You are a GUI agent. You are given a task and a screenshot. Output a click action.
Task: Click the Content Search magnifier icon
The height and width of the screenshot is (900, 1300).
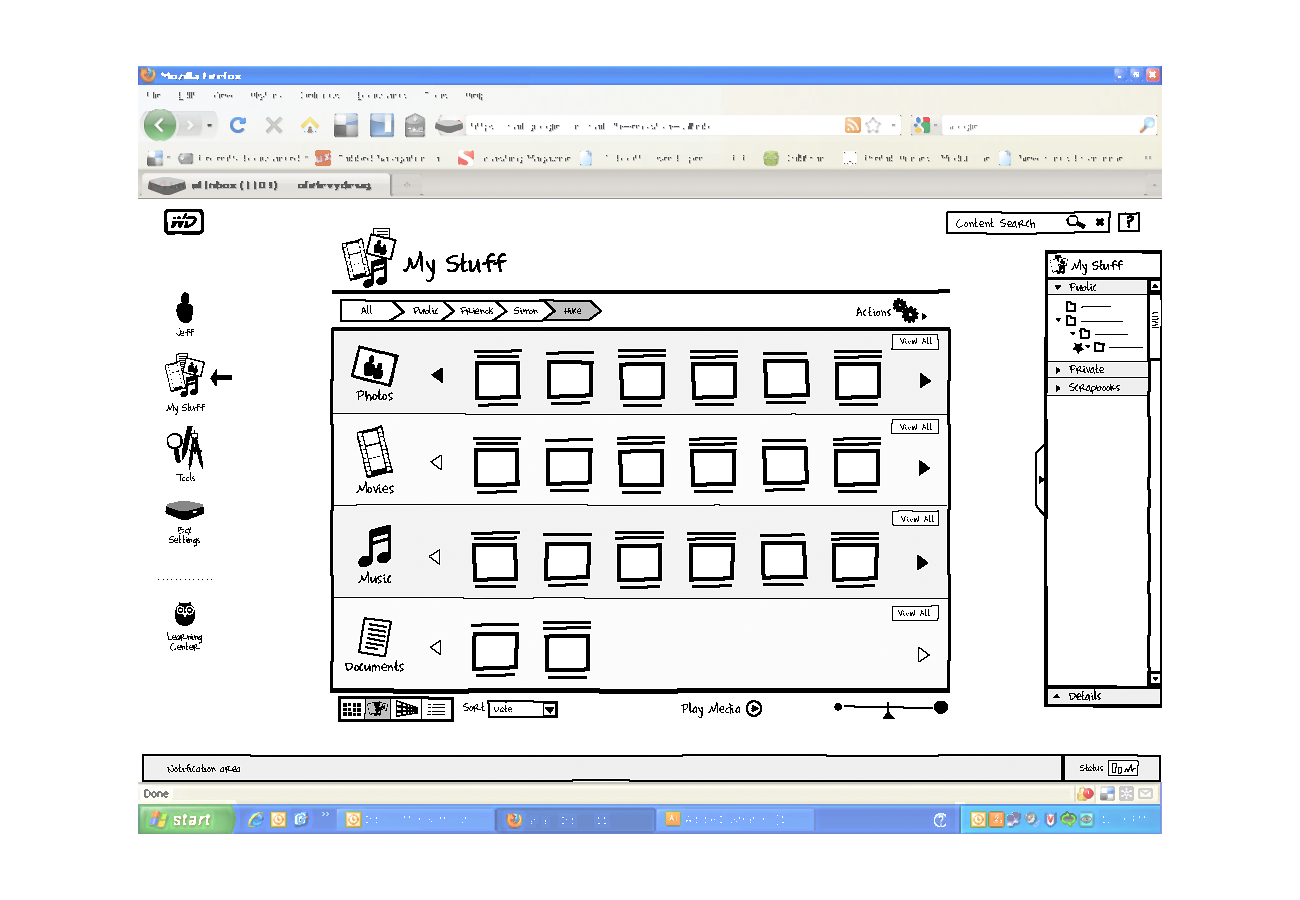point(1075,222)
